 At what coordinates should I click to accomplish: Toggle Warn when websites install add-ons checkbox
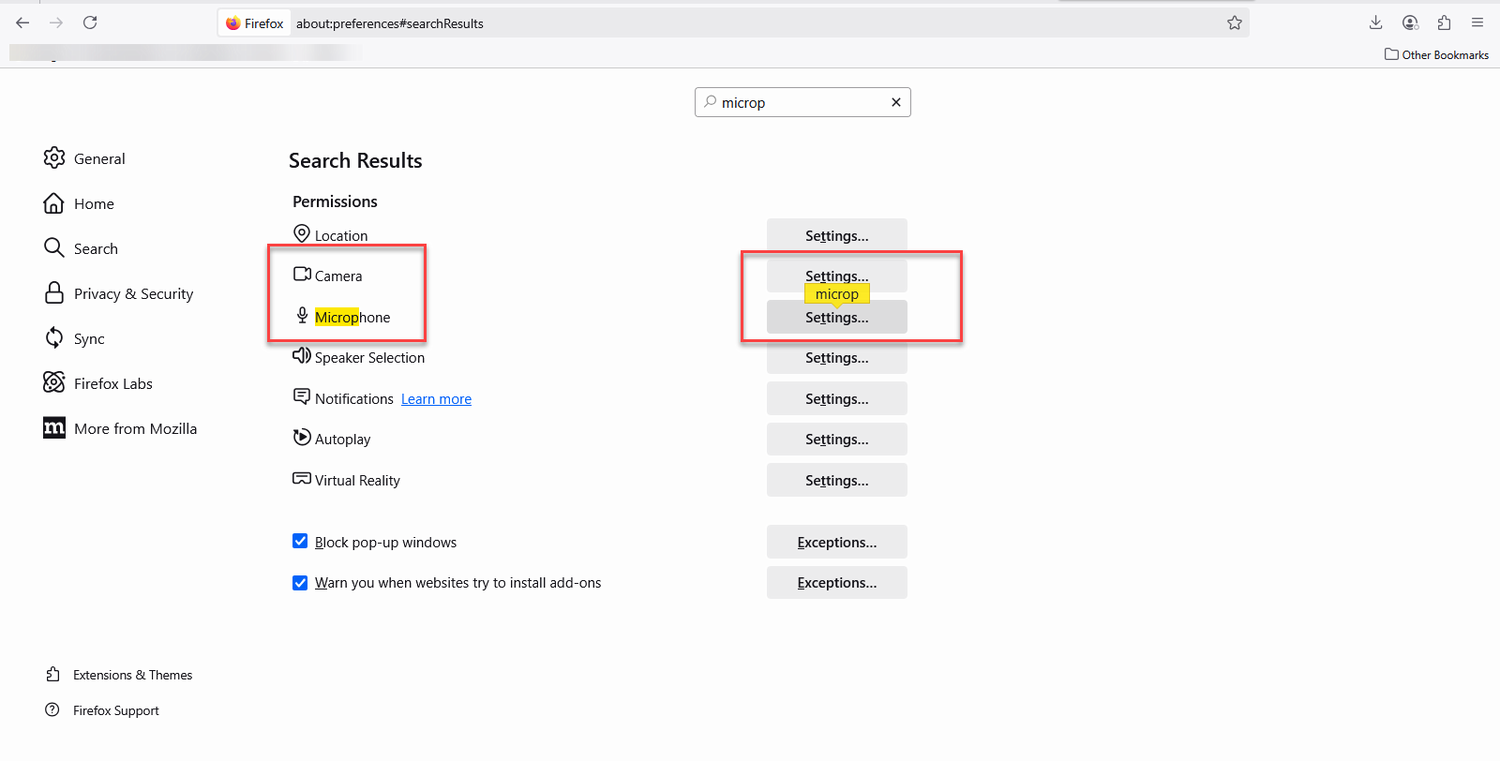(x=300, y=582)
